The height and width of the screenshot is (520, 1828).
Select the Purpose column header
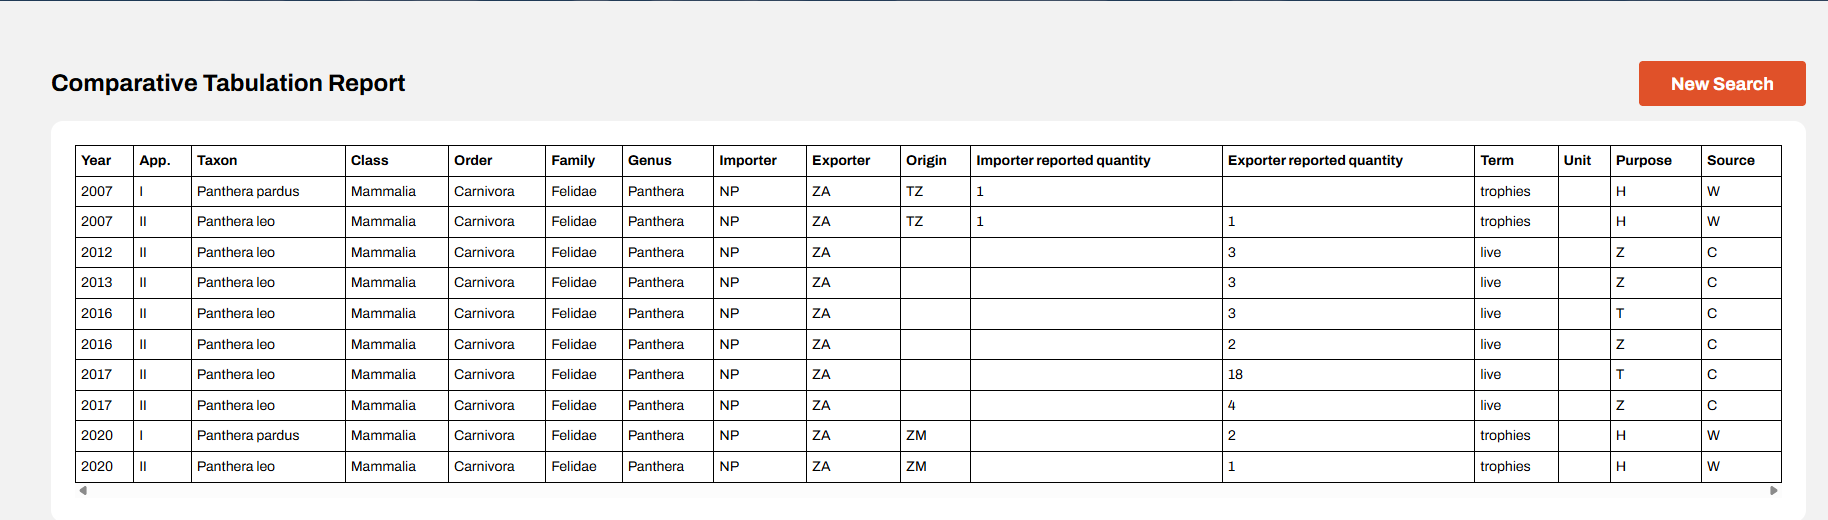pyautogui.click(x=1656, y=160)
